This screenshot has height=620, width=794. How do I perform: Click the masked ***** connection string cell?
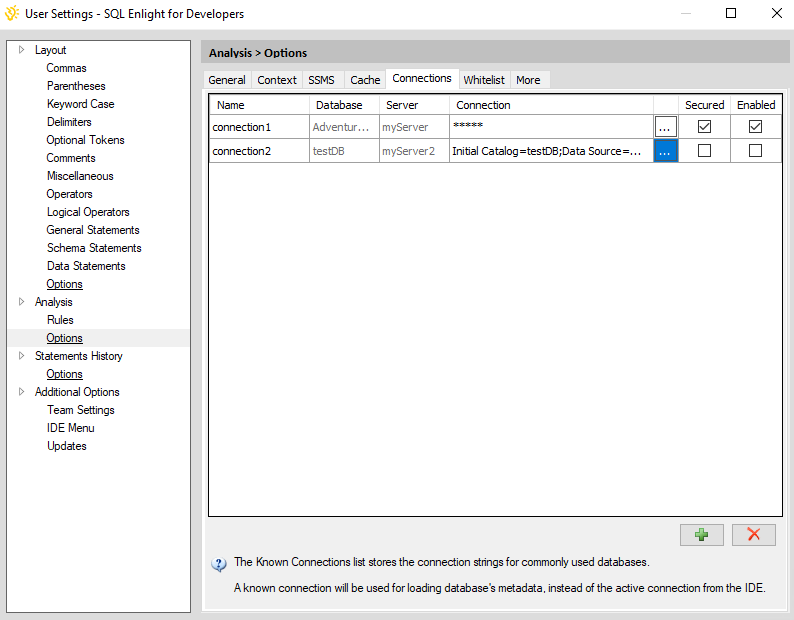coord(551,127)
